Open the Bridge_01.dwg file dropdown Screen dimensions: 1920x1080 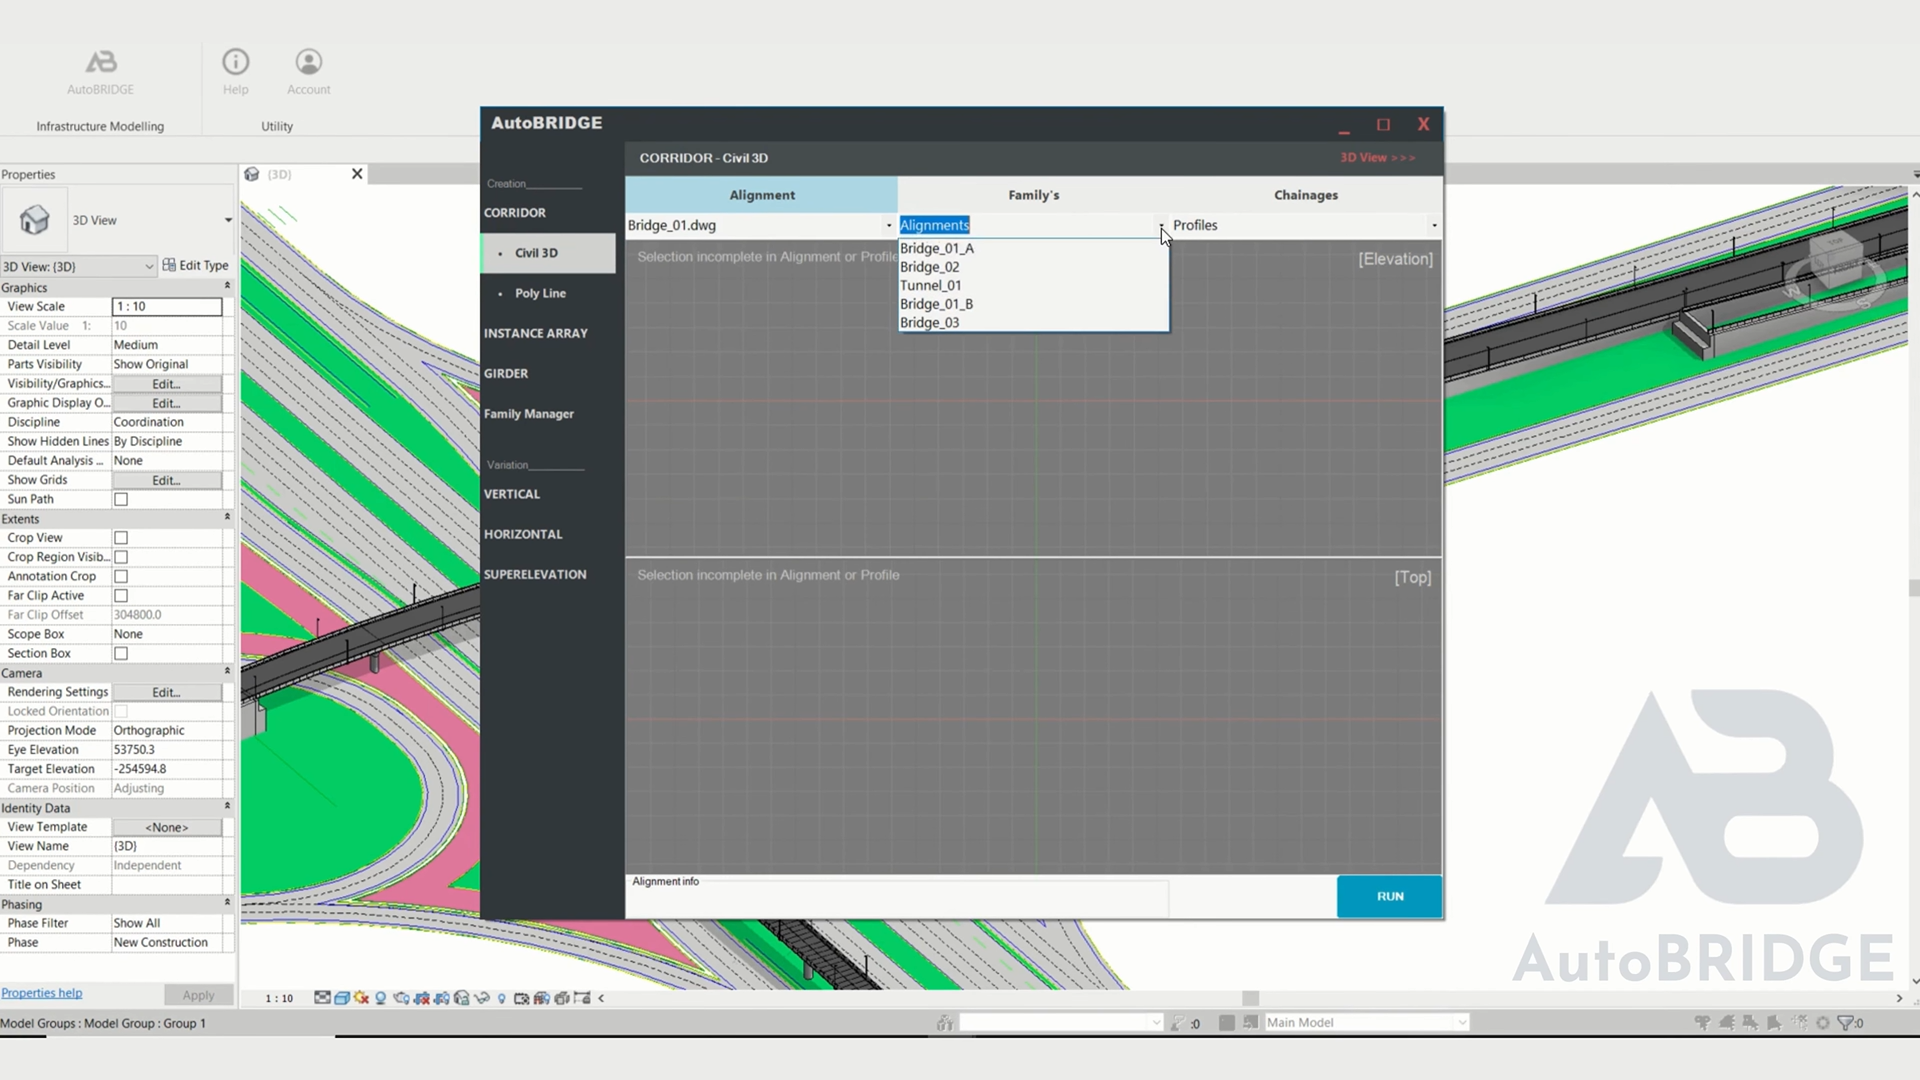click(x=887, y=225)
